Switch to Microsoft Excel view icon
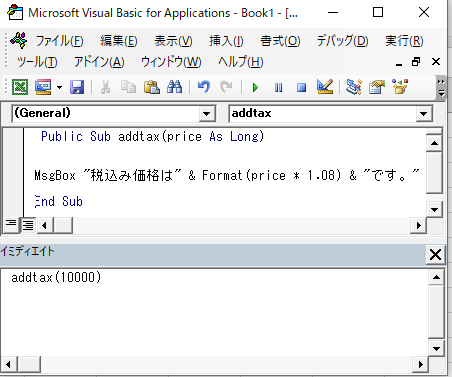 [x=20, y=87]
